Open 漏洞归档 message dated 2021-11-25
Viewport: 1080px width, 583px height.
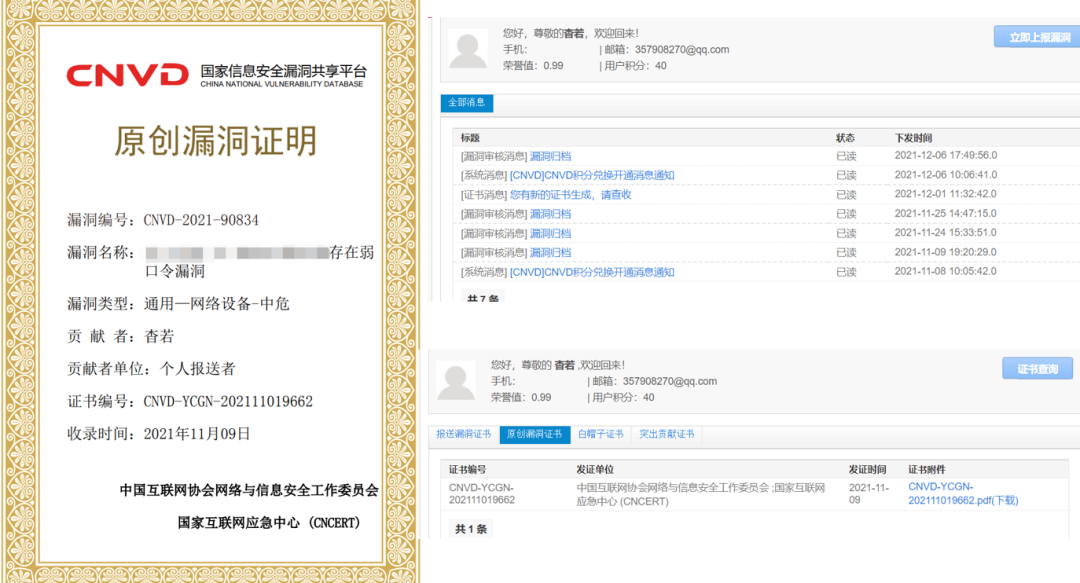tap(550, 214)
